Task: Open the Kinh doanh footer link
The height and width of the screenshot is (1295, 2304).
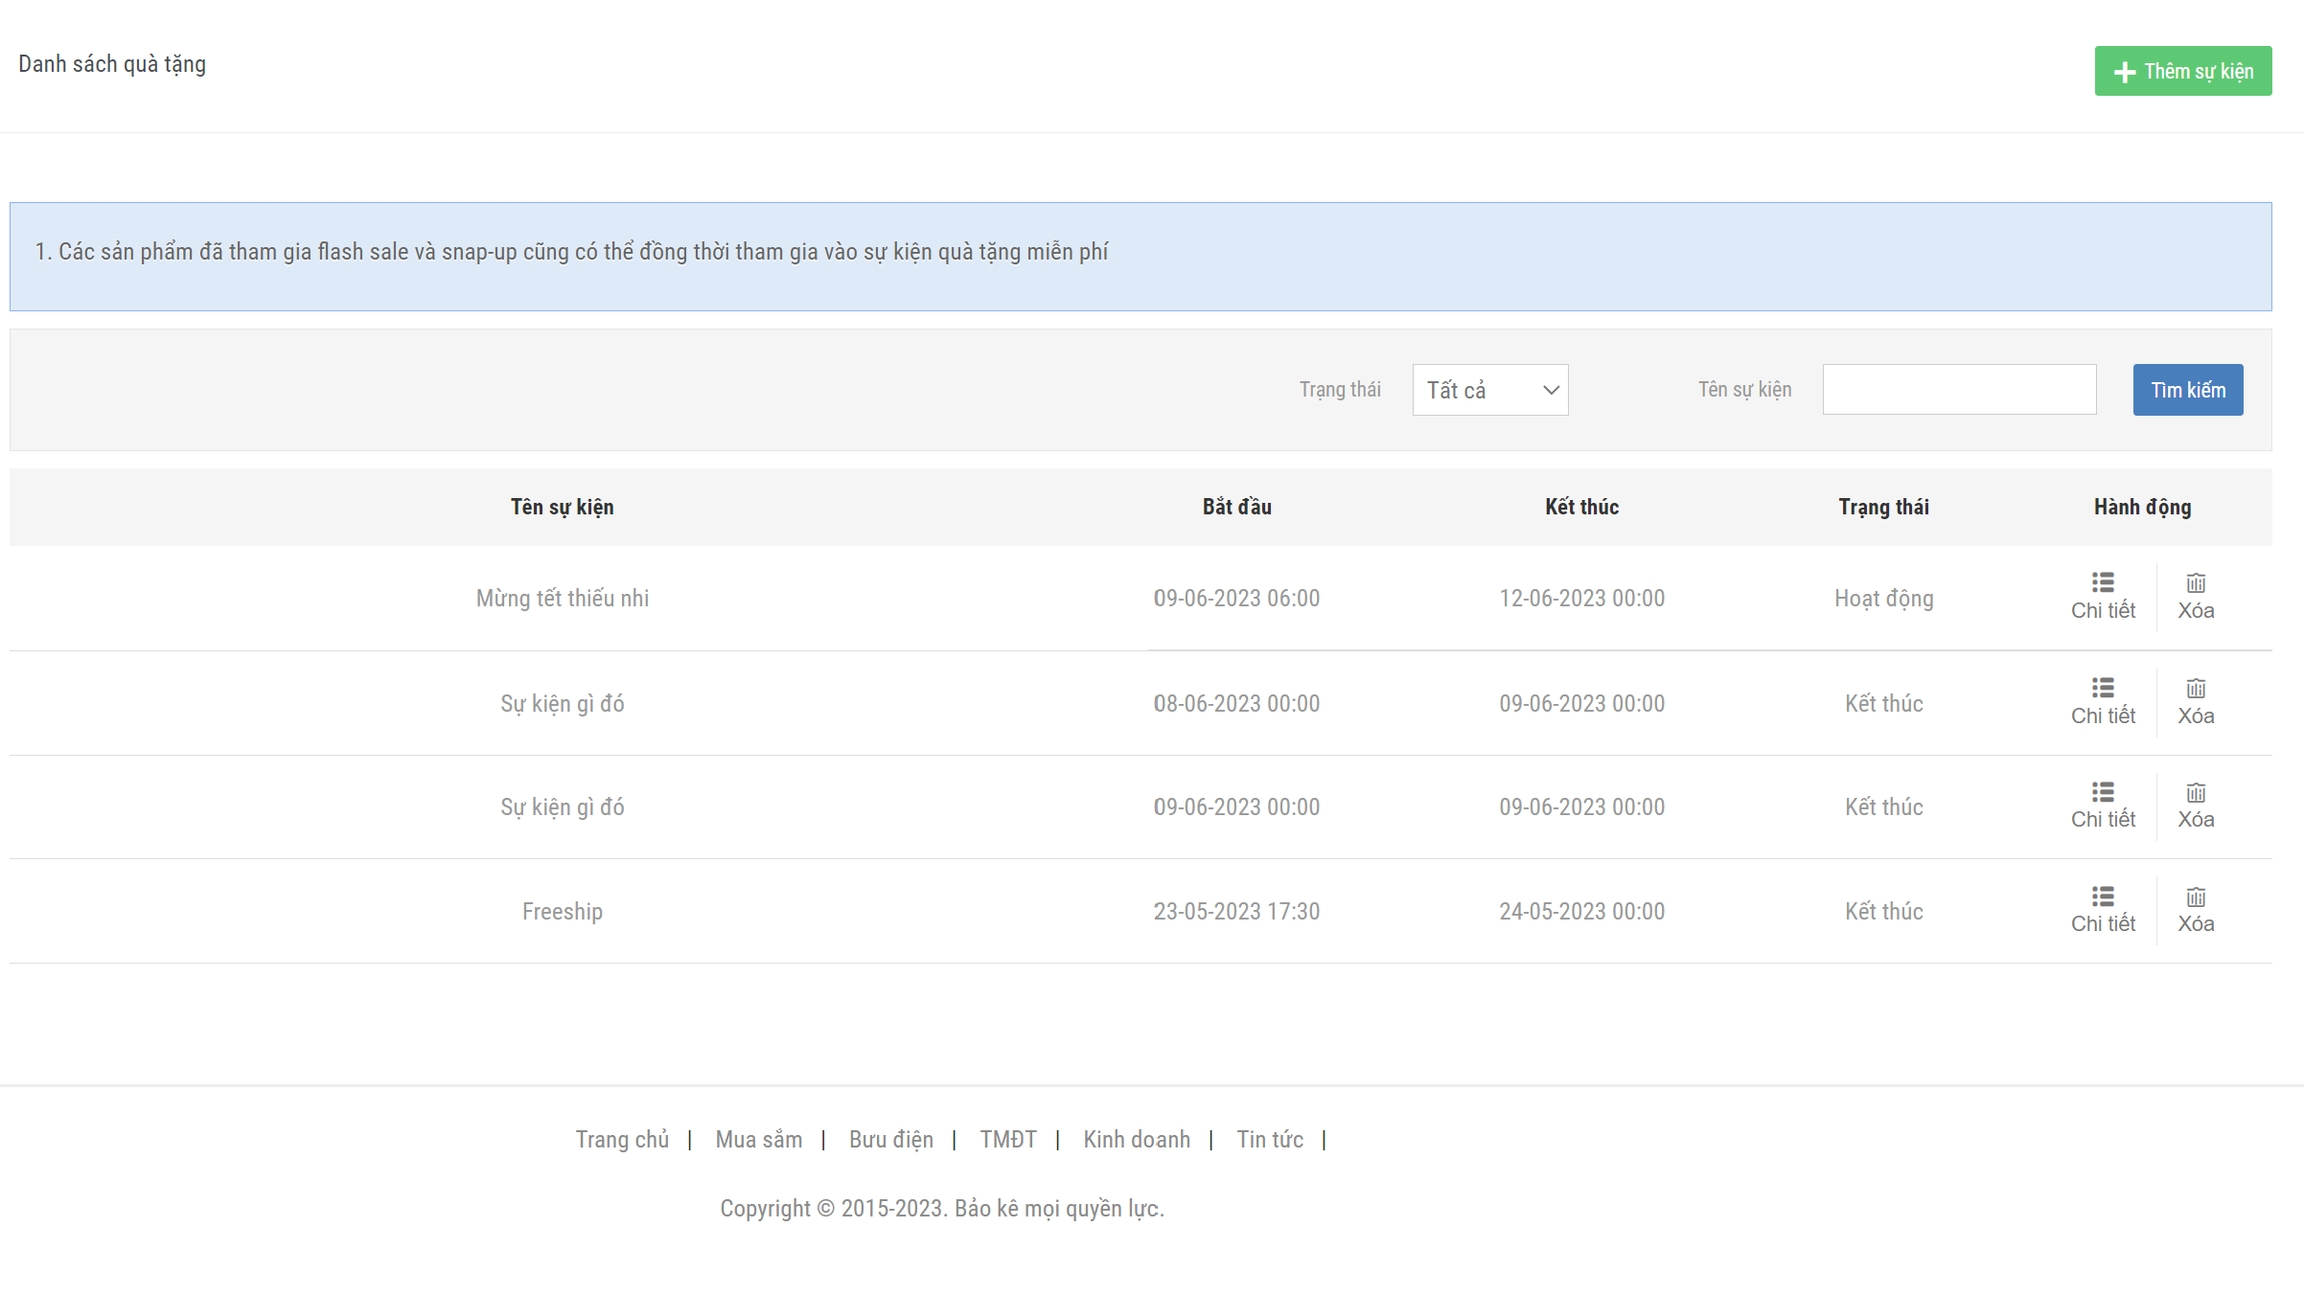Action: [1136, 1140]
